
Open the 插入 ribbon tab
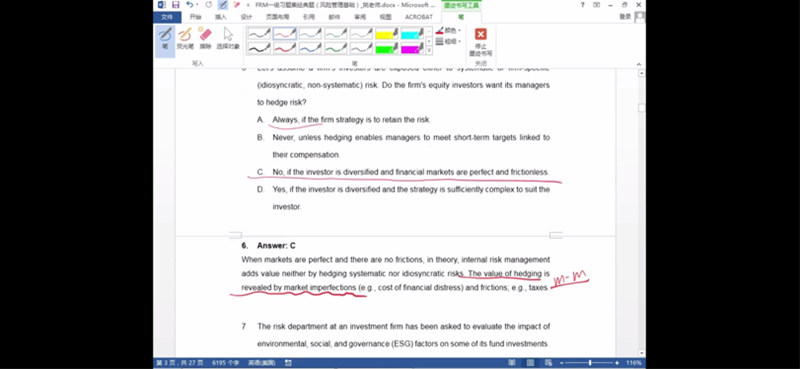click(220, 17)
